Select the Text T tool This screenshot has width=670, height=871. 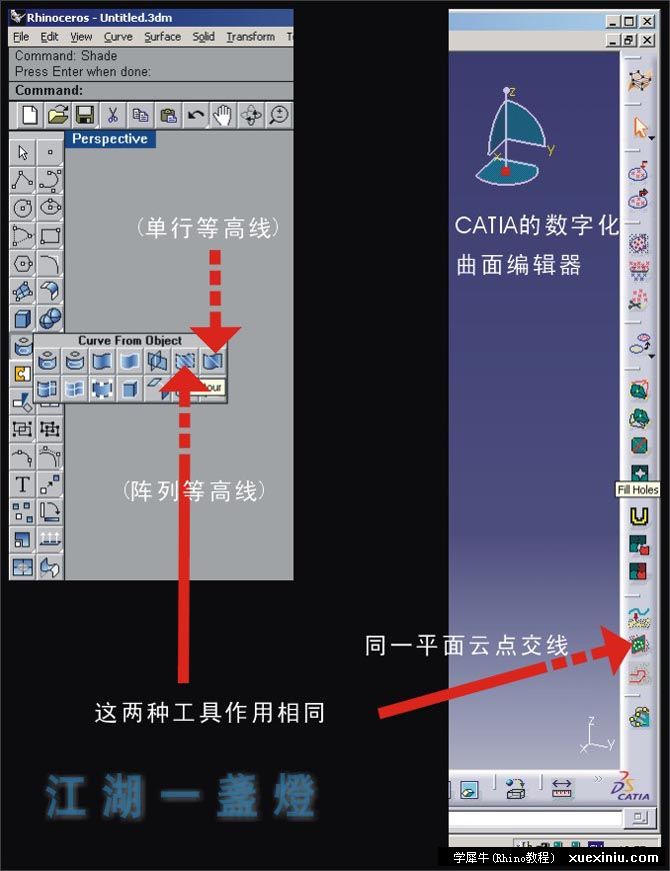[23, 484]
